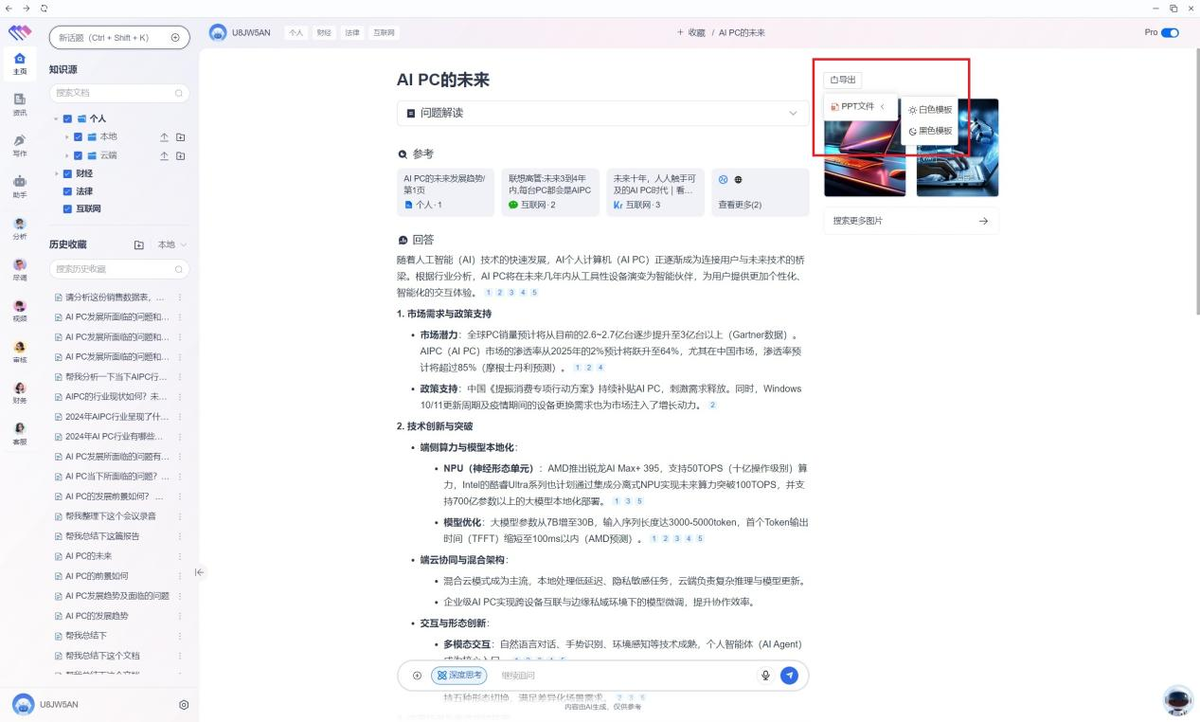Uncheck the 本地 folder checkbox
1200x722 pixels.
(x=78, y=137)
